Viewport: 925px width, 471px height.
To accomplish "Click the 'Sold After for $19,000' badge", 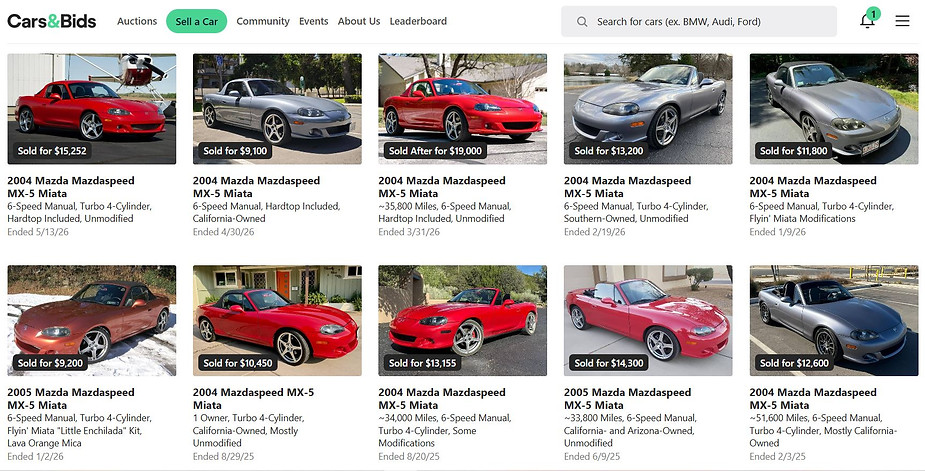I will point(435,151).
